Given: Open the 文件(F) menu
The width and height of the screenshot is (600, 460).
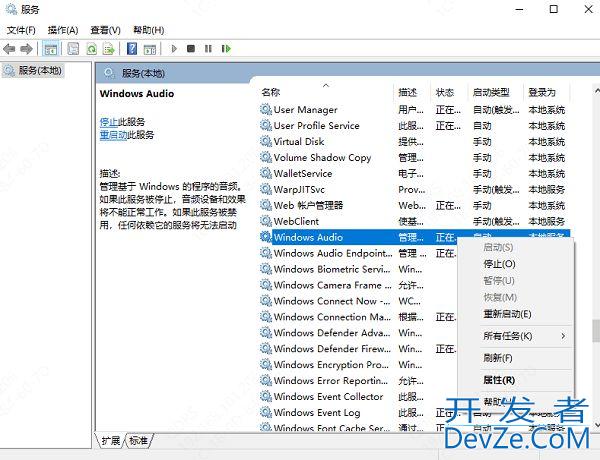Looking at the screenshot, I should 20,30.
